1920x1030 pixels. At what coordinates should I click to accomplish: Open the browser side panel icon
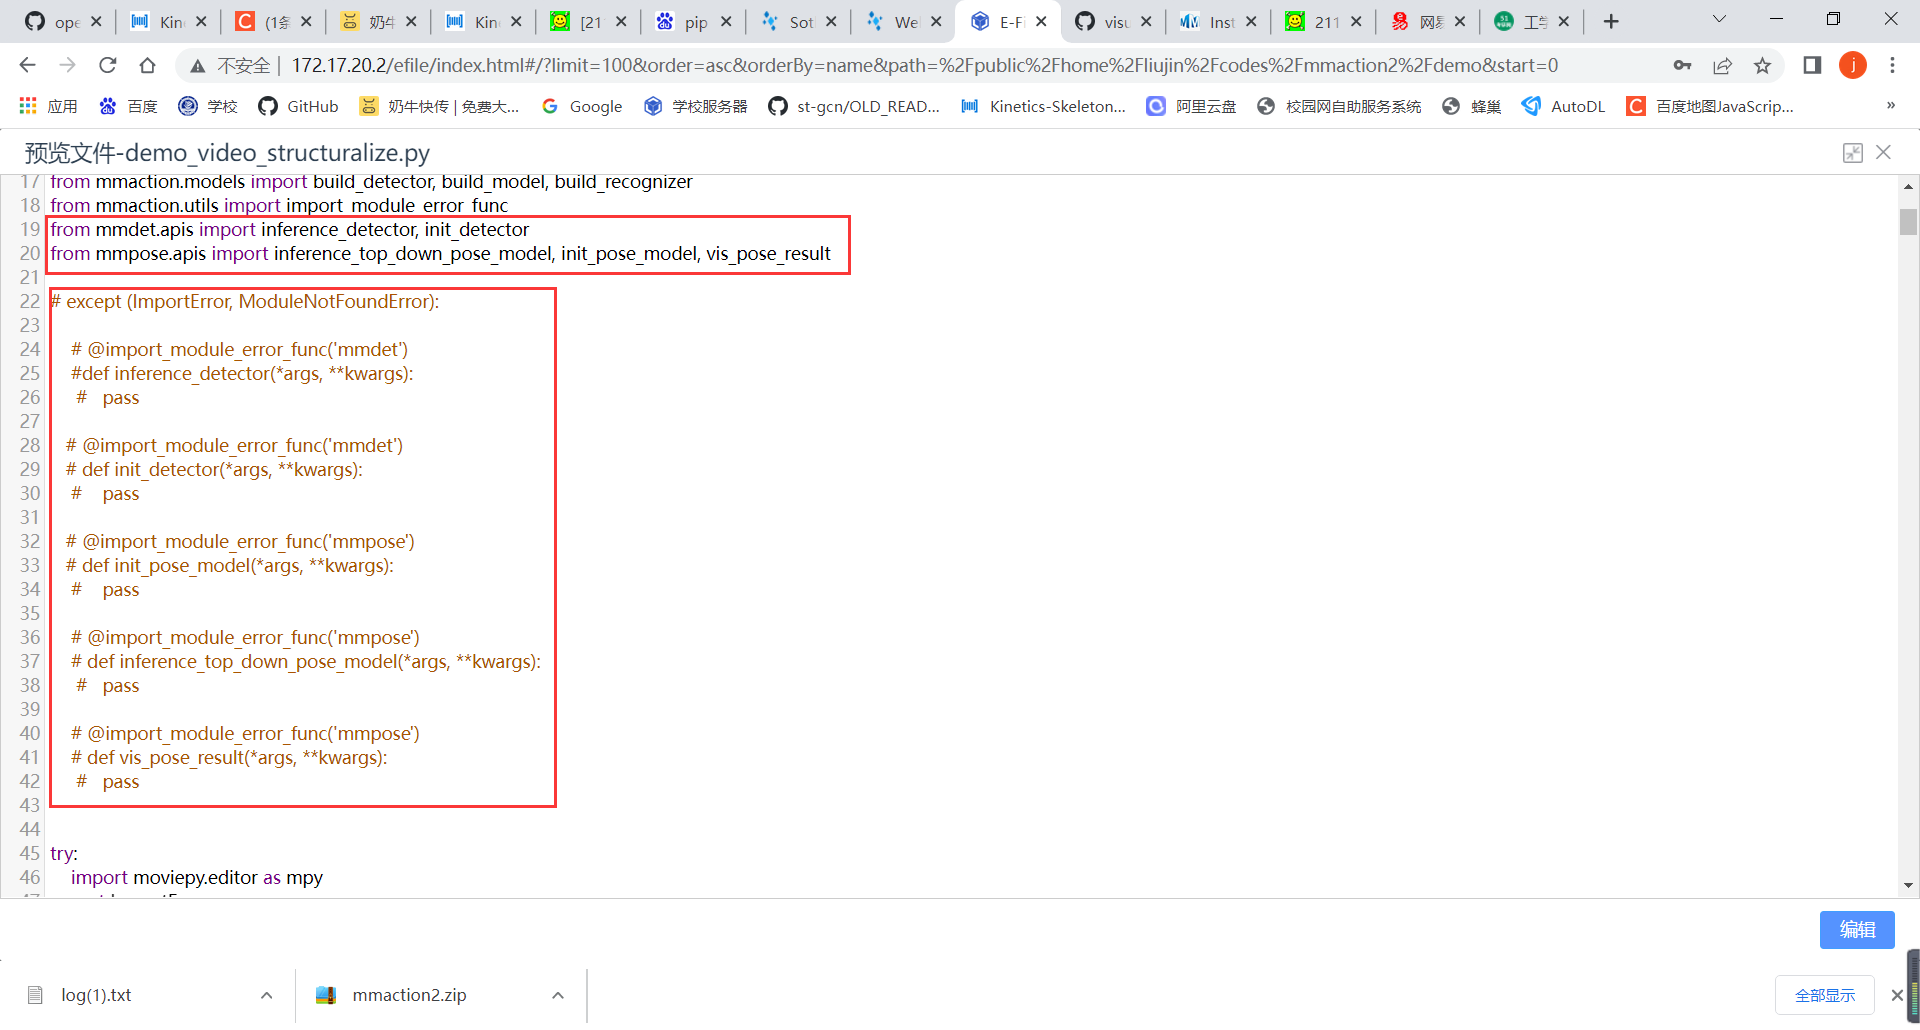point(1812,65)
